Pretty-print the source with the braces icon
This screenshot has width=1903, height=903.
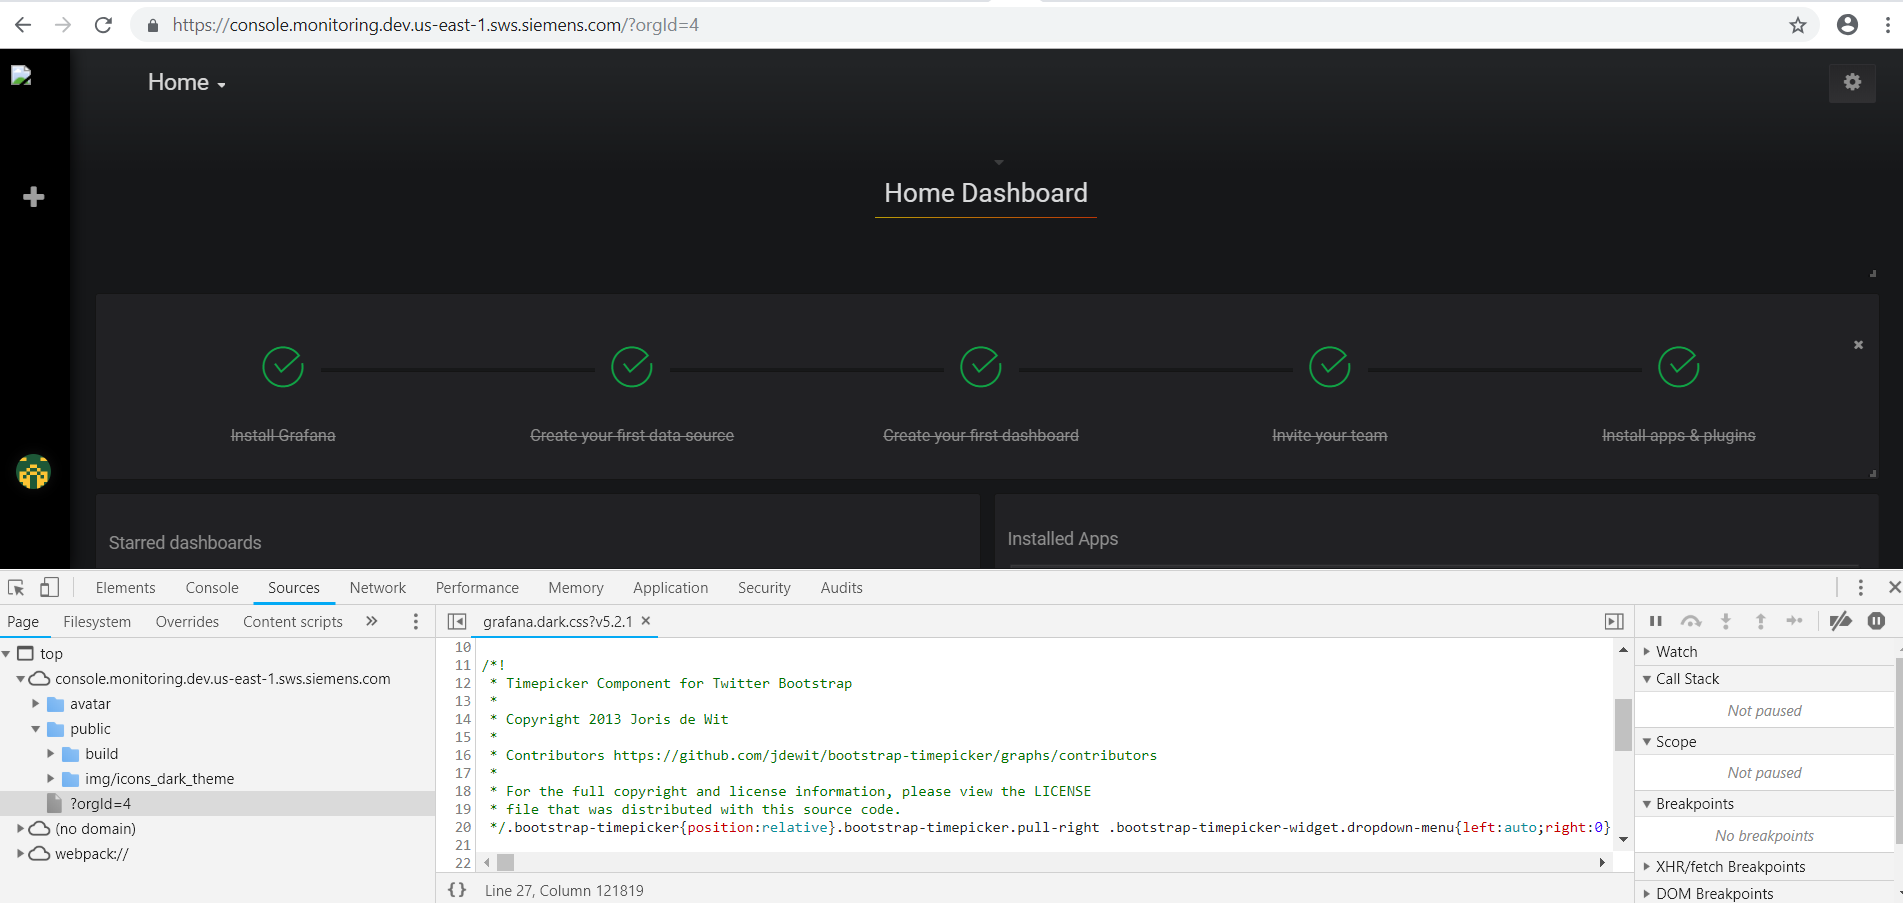coord(457,890)
